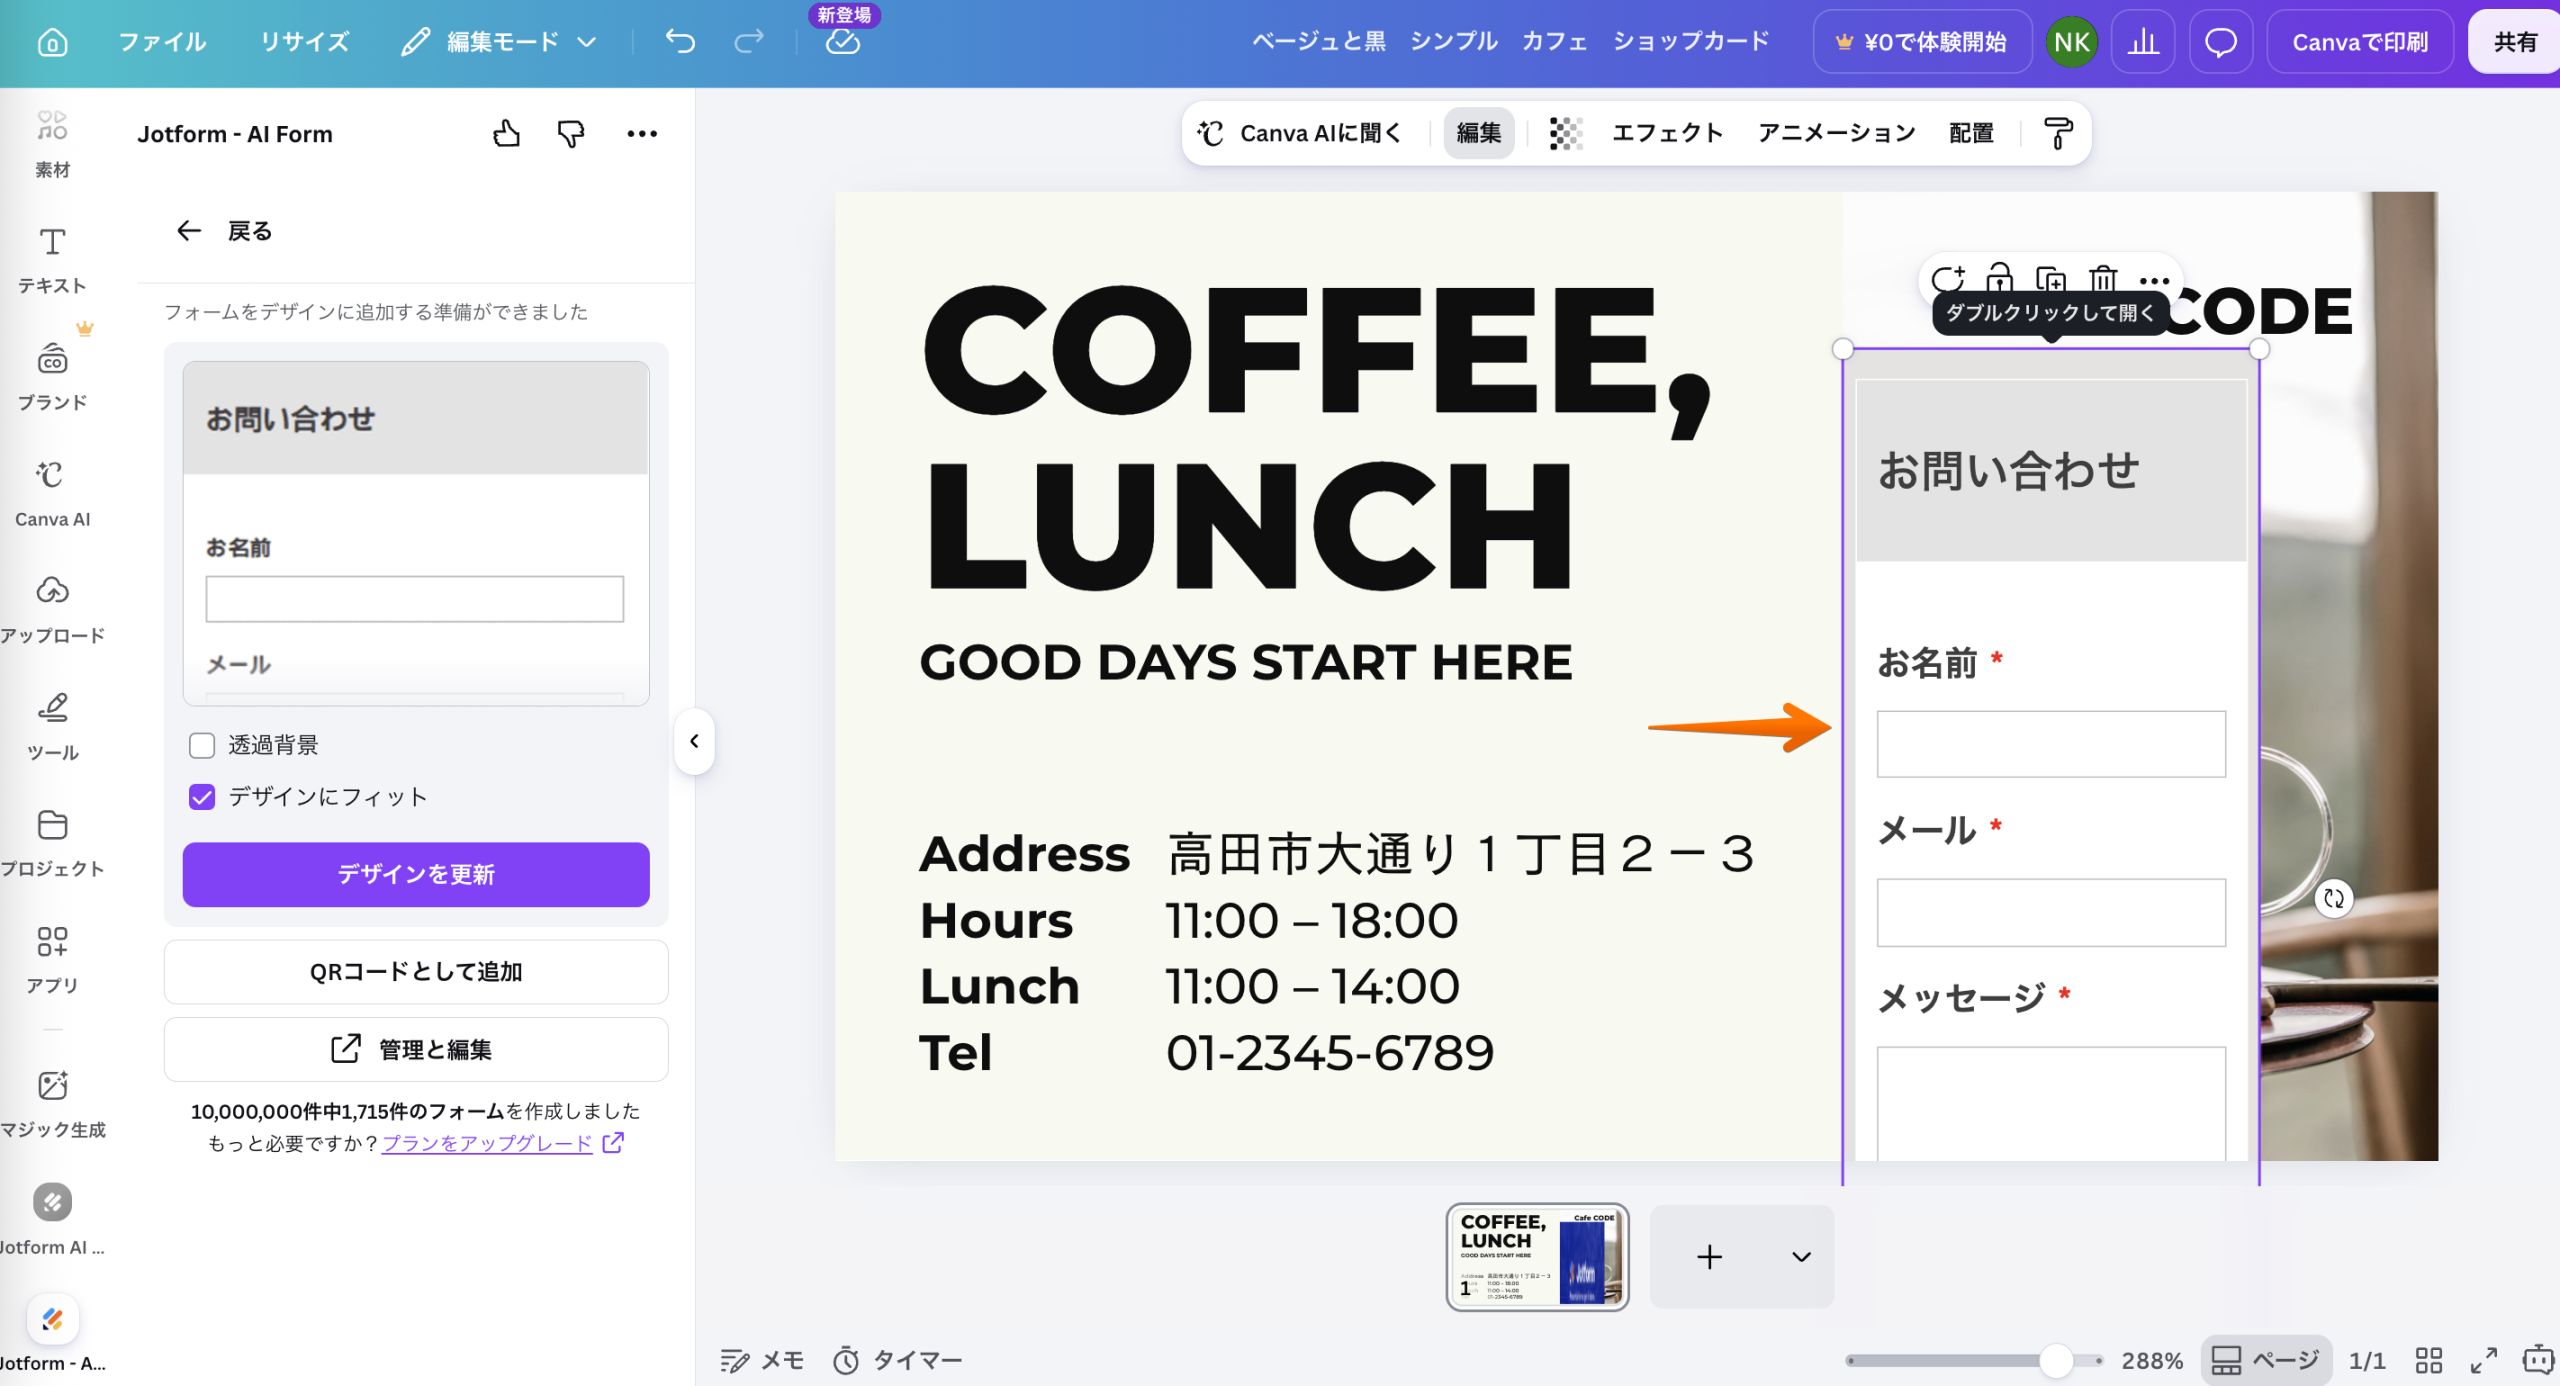This screenshot has height=1386, width=2560.
Task: Click 管理と編集 button
Action: [x=416, y=1049]
